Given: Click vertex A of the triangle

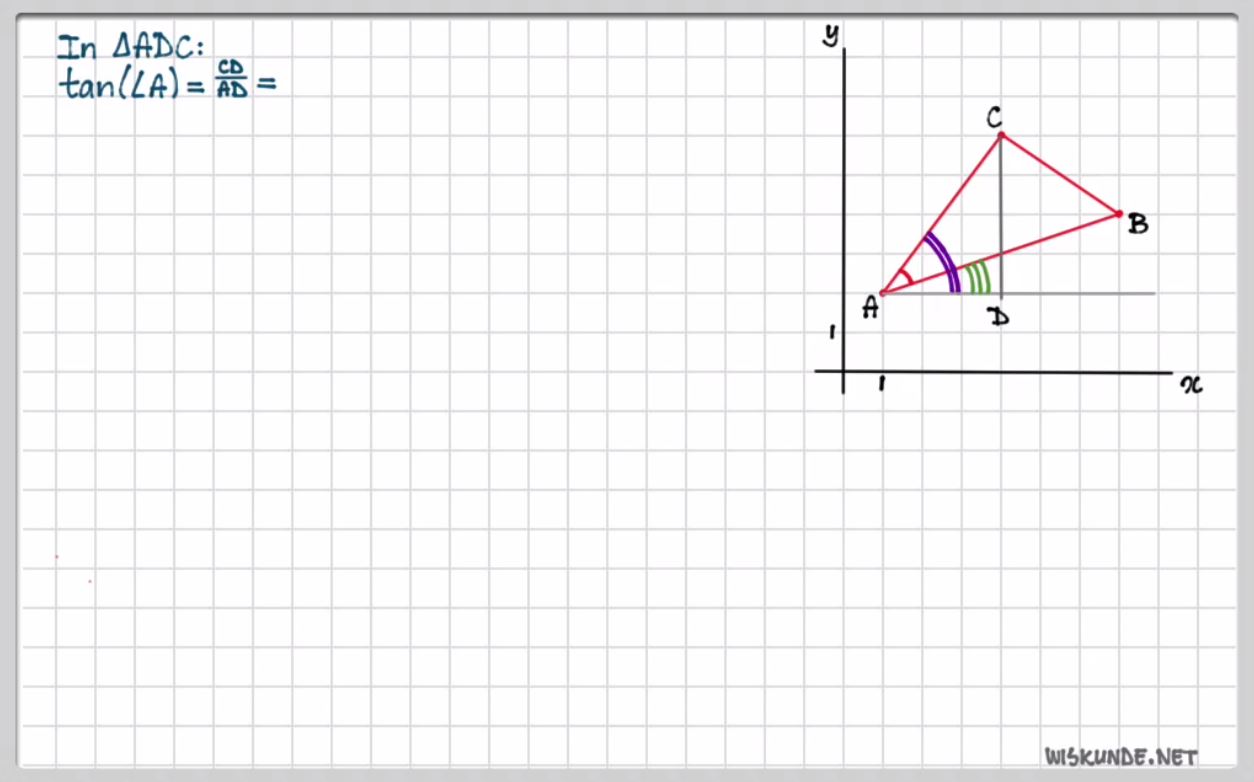Looking at the screenshot, I should tap(881, 293).
